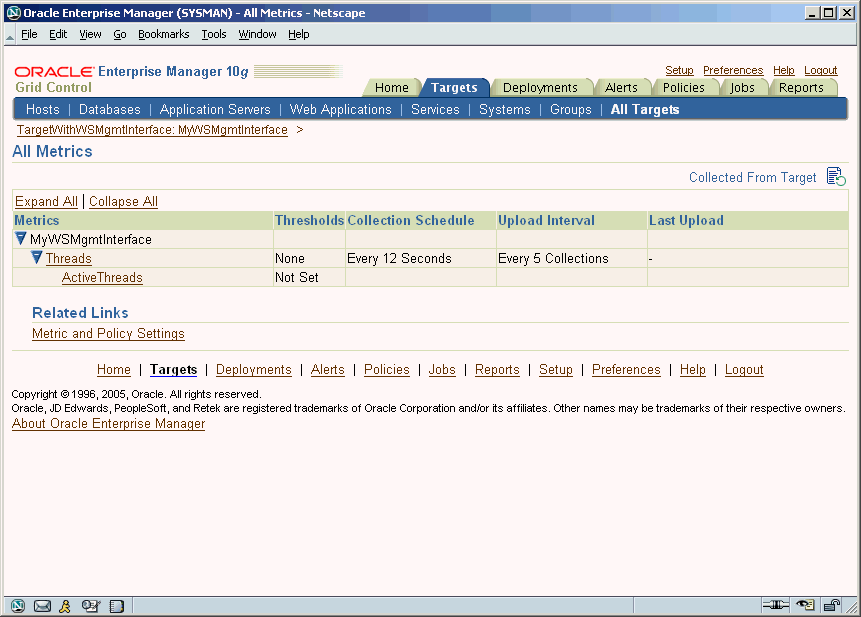861x617 pixels.
Task: Open Composer icon in status bar
Action: (x=91, y=605)
